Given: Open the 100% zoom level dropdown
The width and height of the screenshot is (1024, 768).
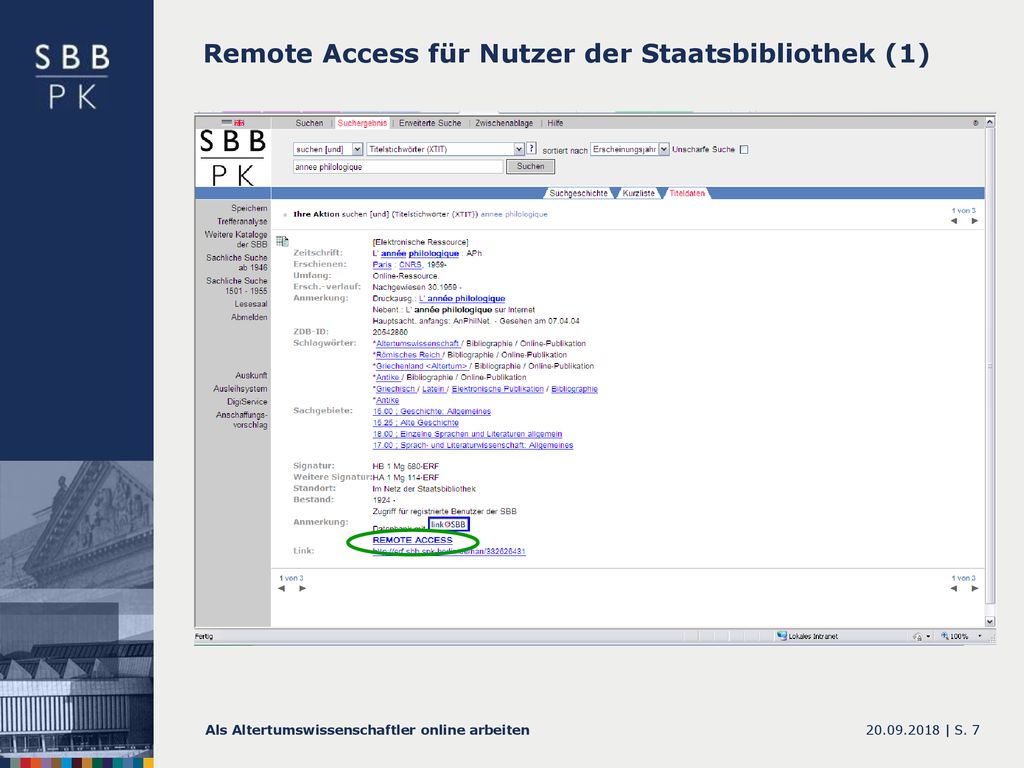Looking at the screenshot, I should (x=979, y=636).
